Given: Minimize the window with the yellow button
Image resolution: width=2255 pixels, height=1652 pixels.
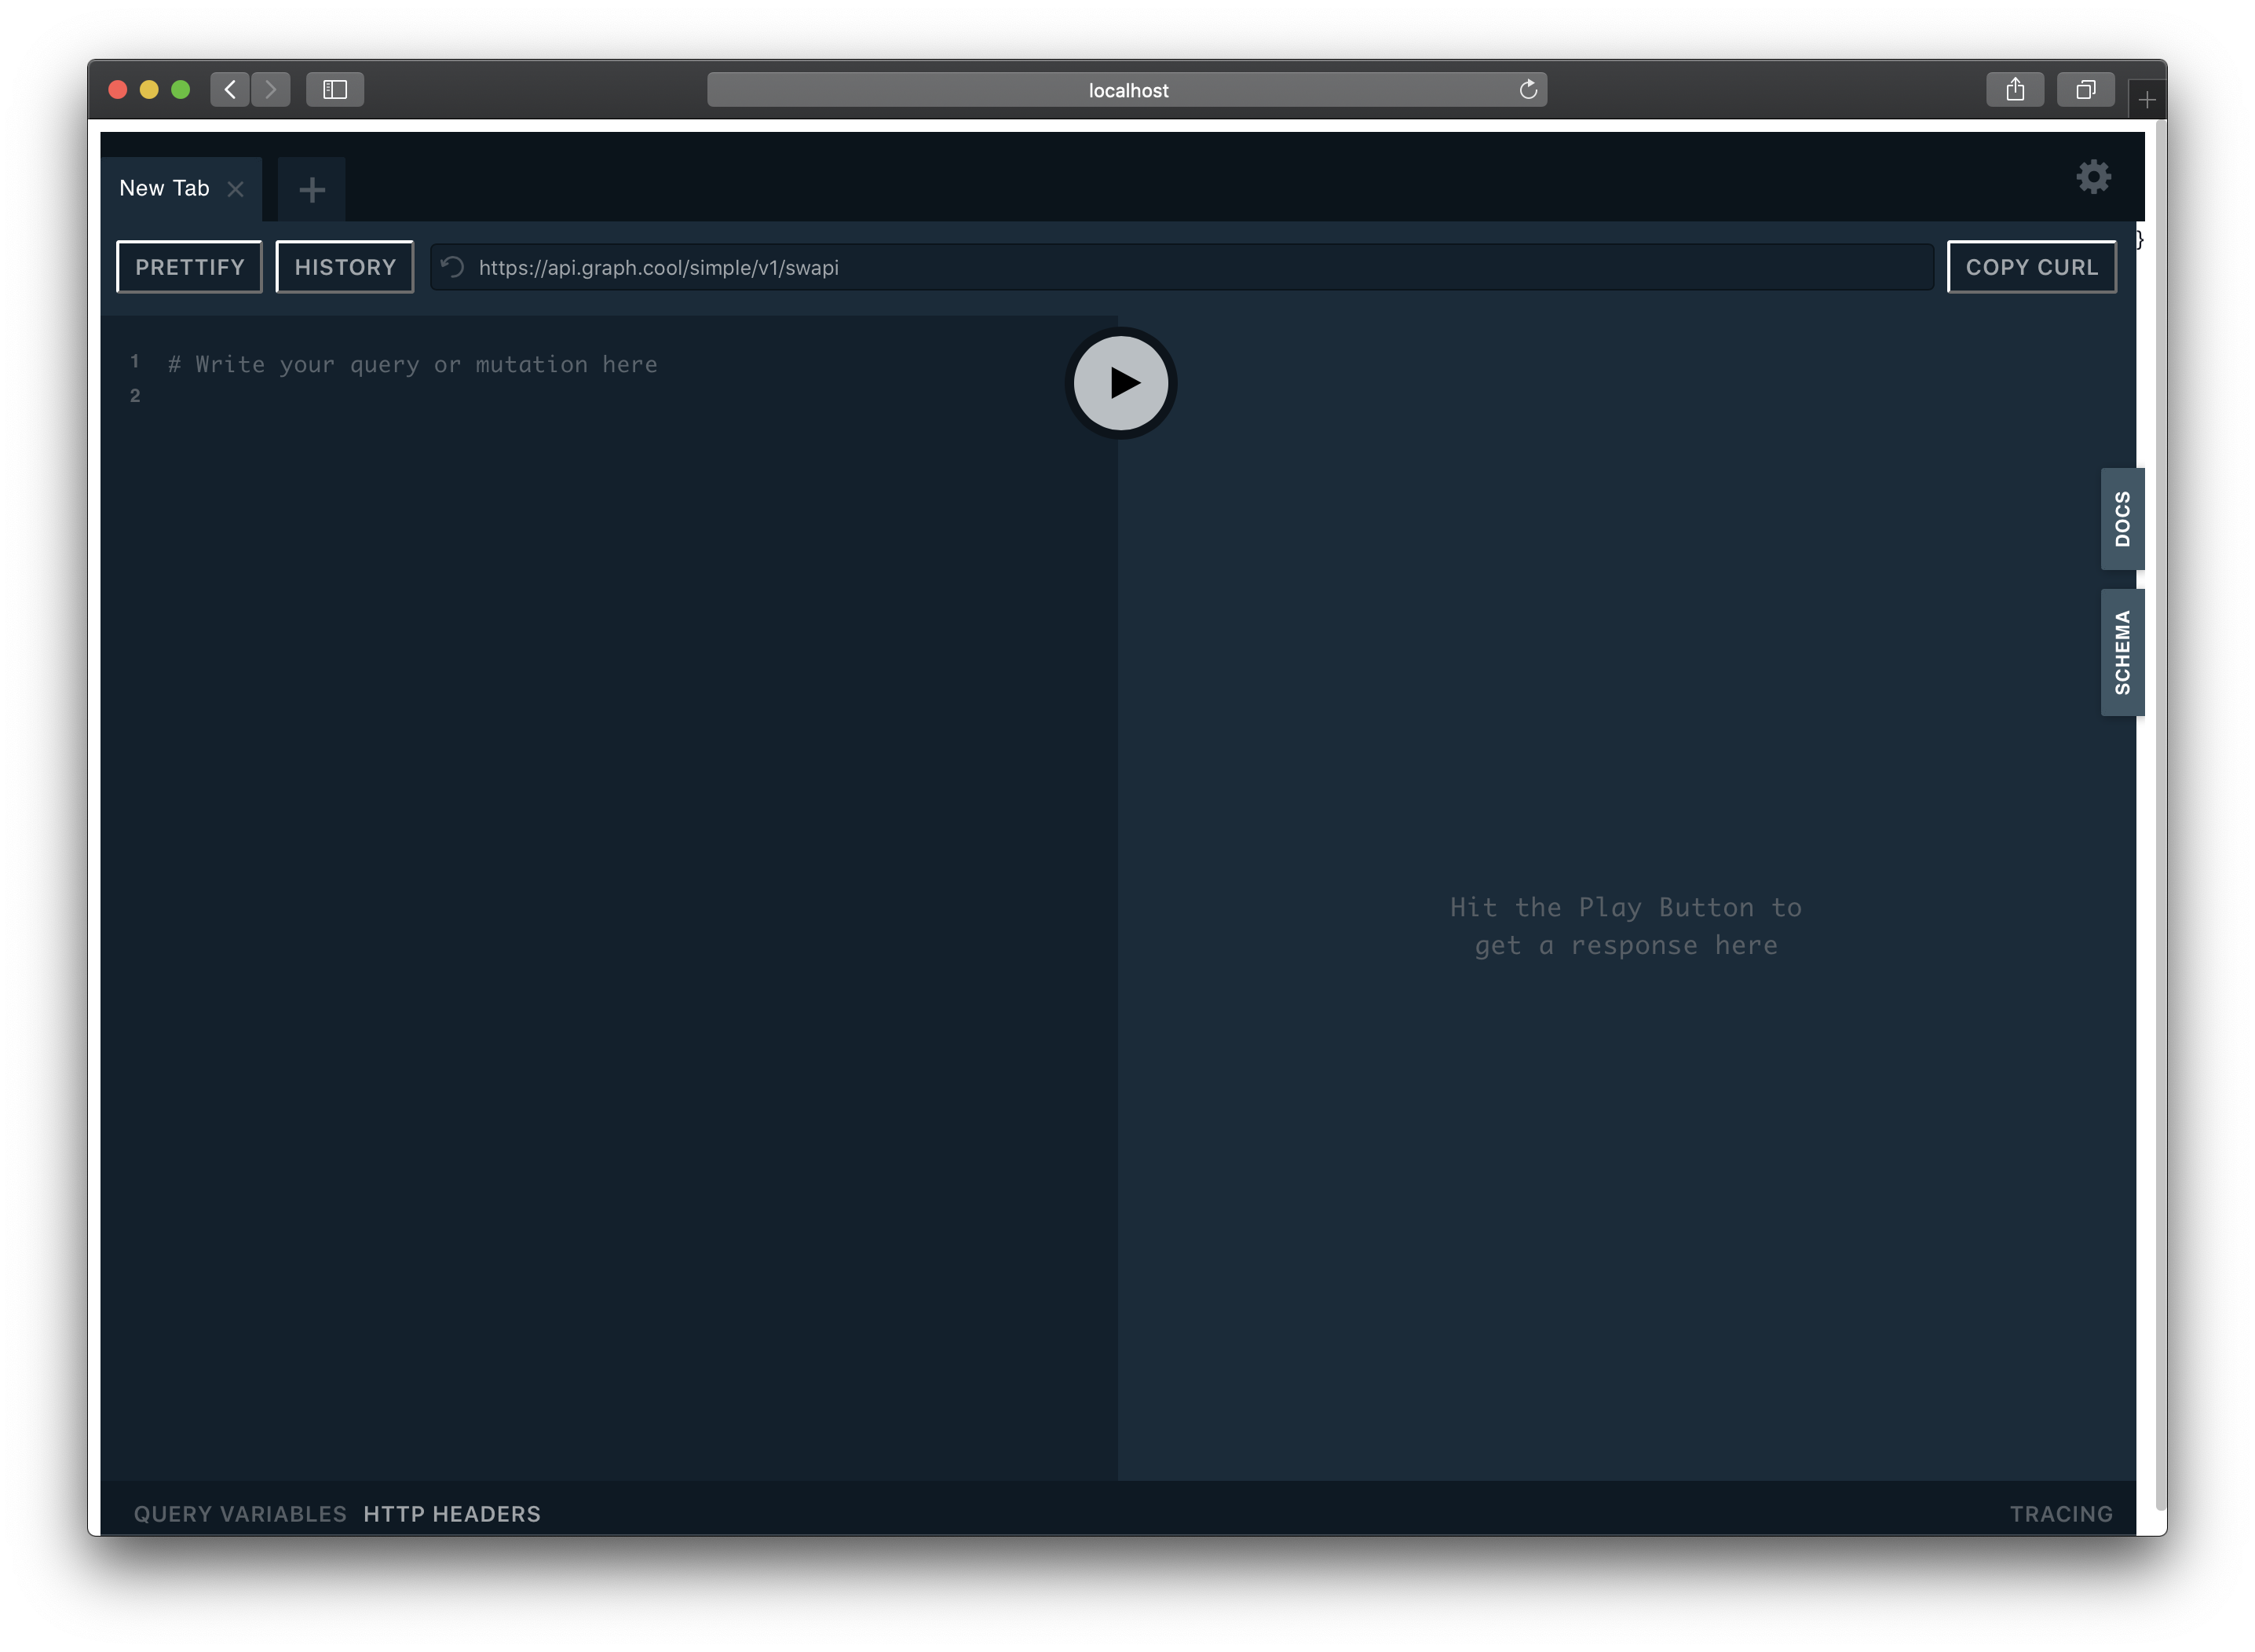Looking at the screenshot, I should pyautogui.click(x=149, y=90).
